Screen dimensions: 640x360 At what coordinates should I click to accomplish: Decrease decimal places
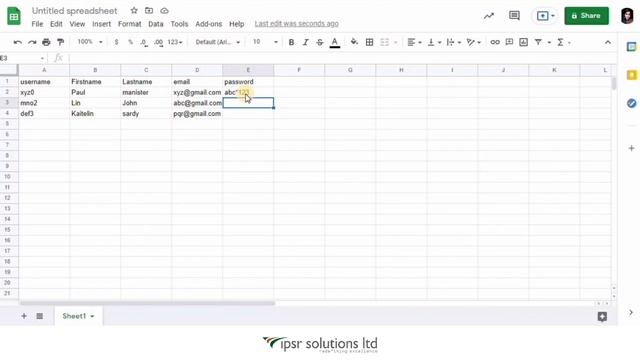tap(144, 42)
